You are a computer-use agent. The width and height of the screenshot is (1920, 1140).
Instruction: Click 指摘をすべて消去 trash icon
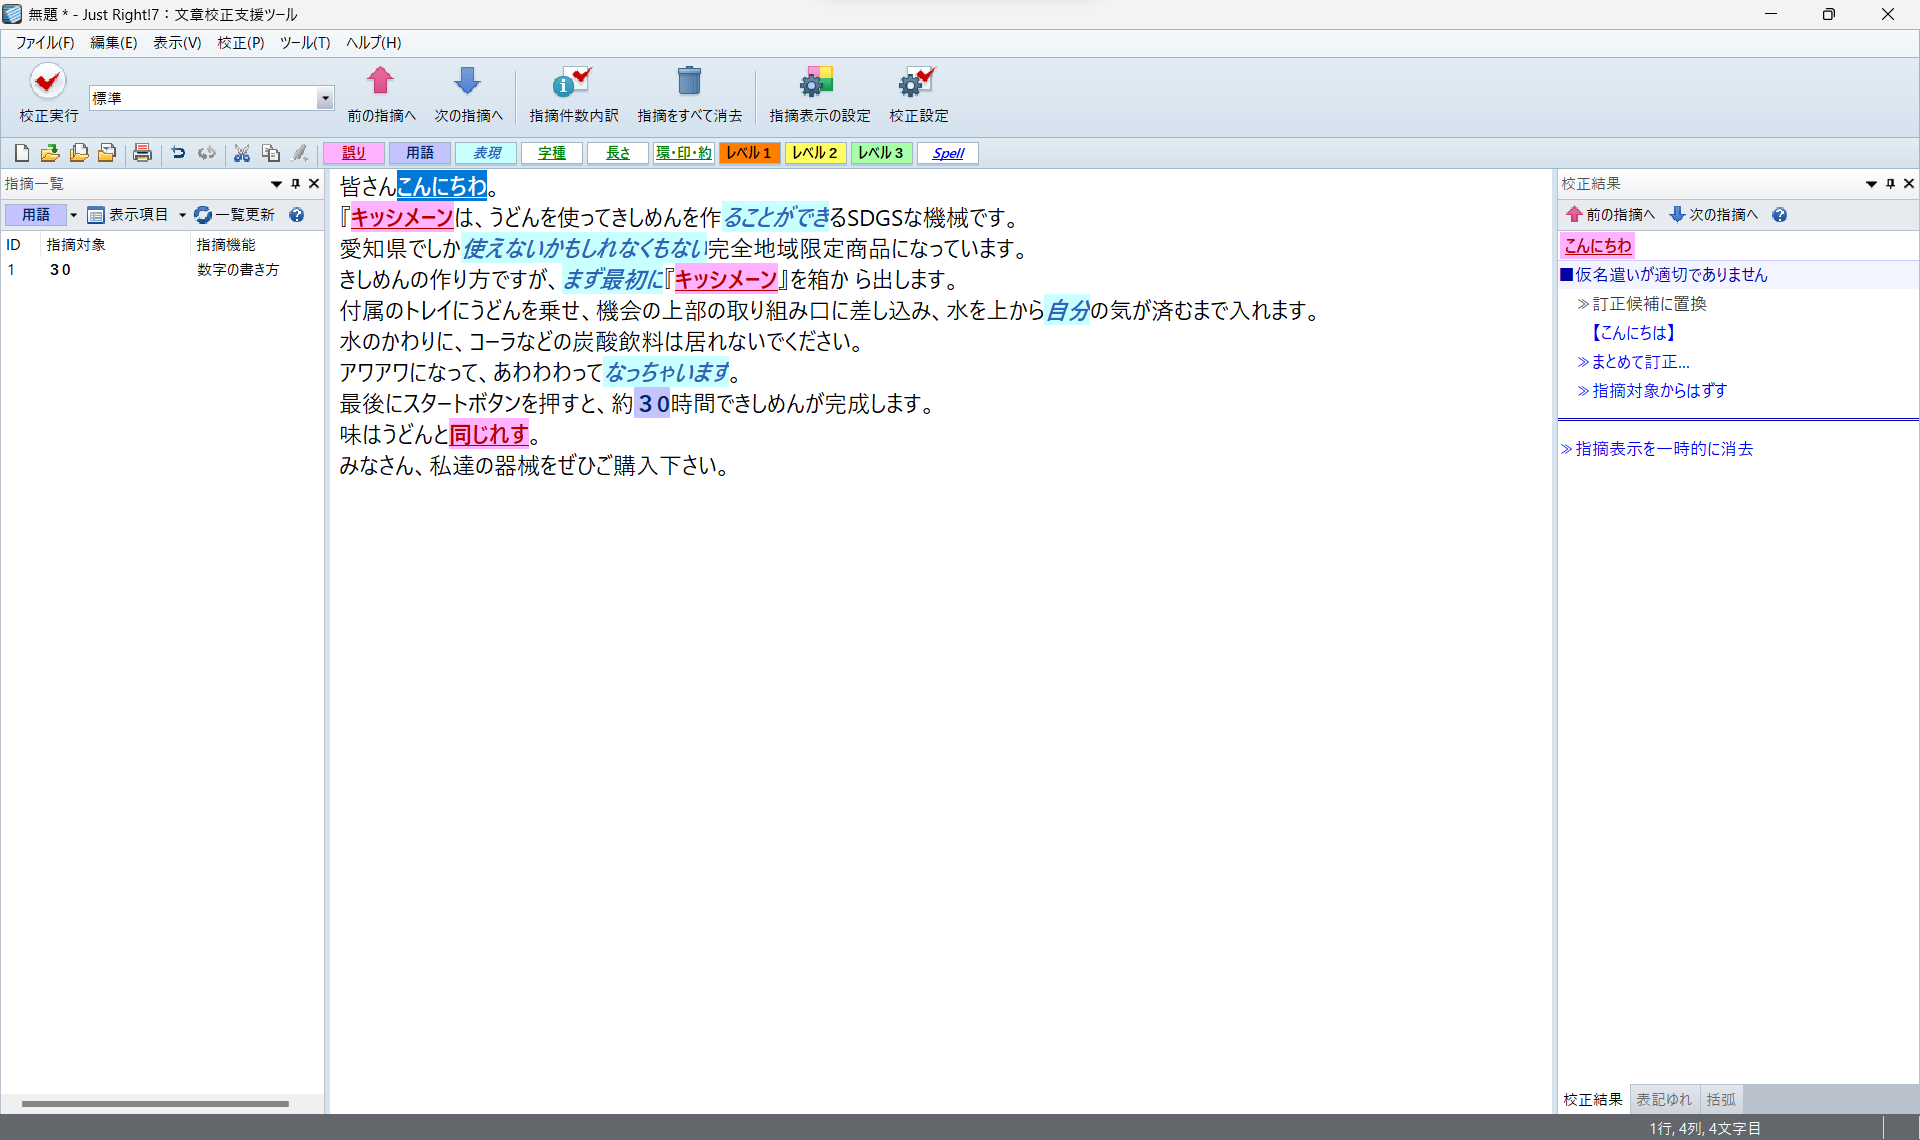point(689,82)
